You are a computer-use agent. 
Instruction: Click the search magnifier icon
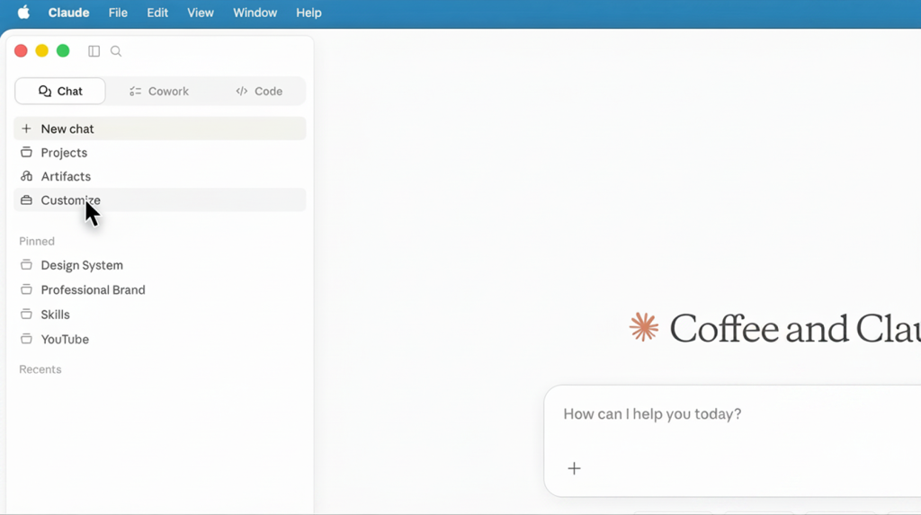pyautogui.click(x=116, y=51)
